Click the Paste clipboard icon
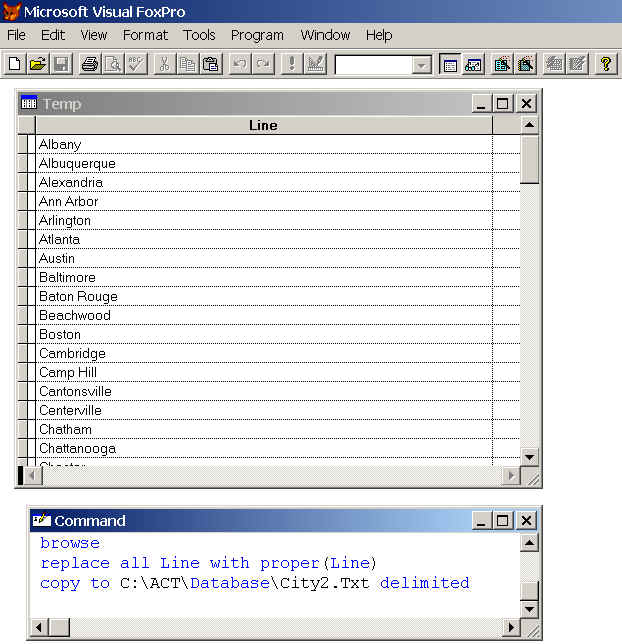 [x=211, y=64]
